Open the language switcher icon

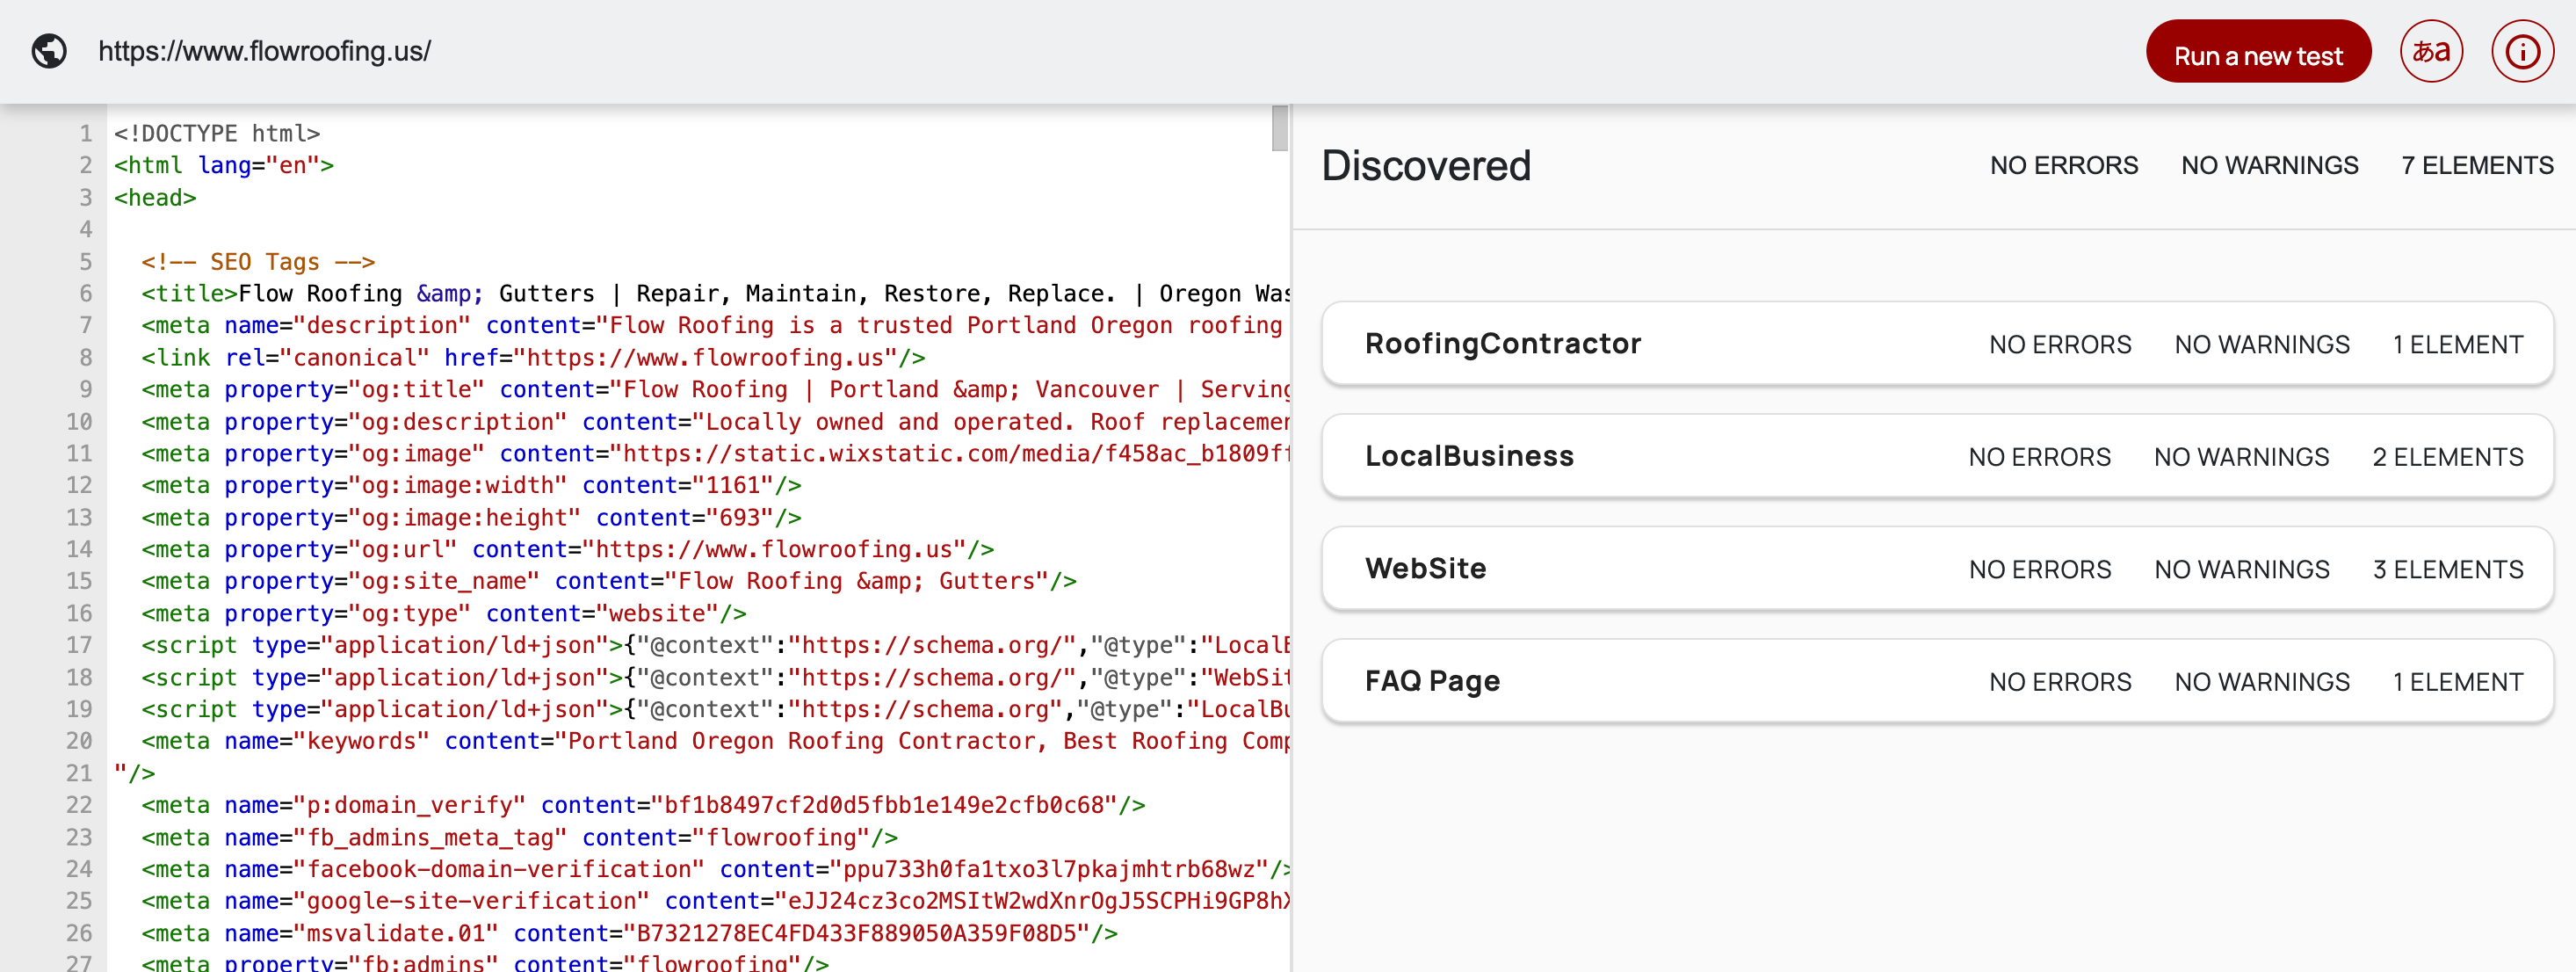point(2431,51)
